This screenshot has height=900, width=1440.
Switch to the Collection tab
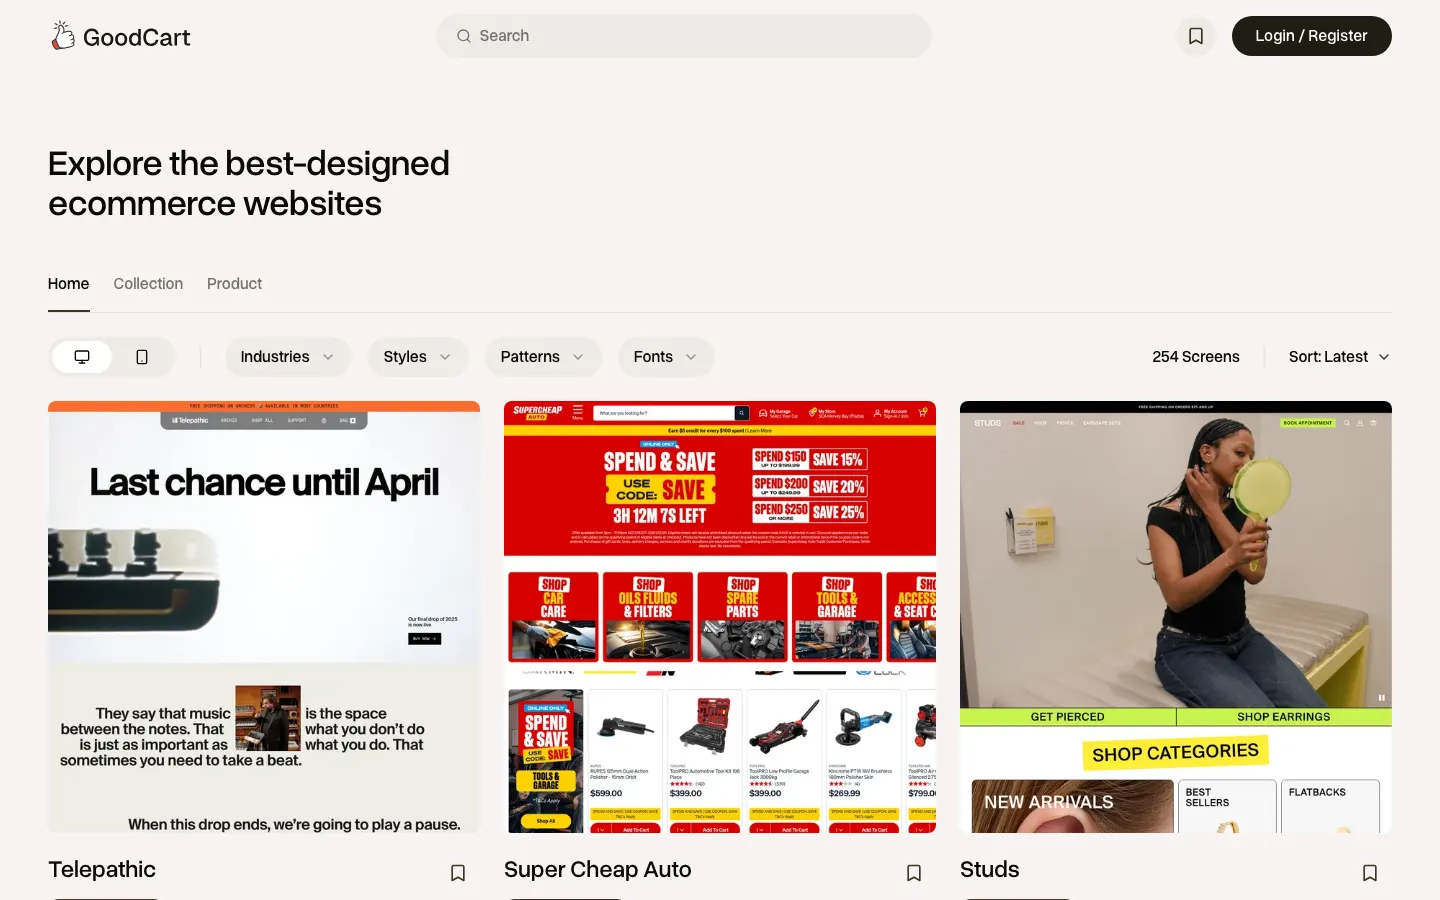(x=148, y=284)
